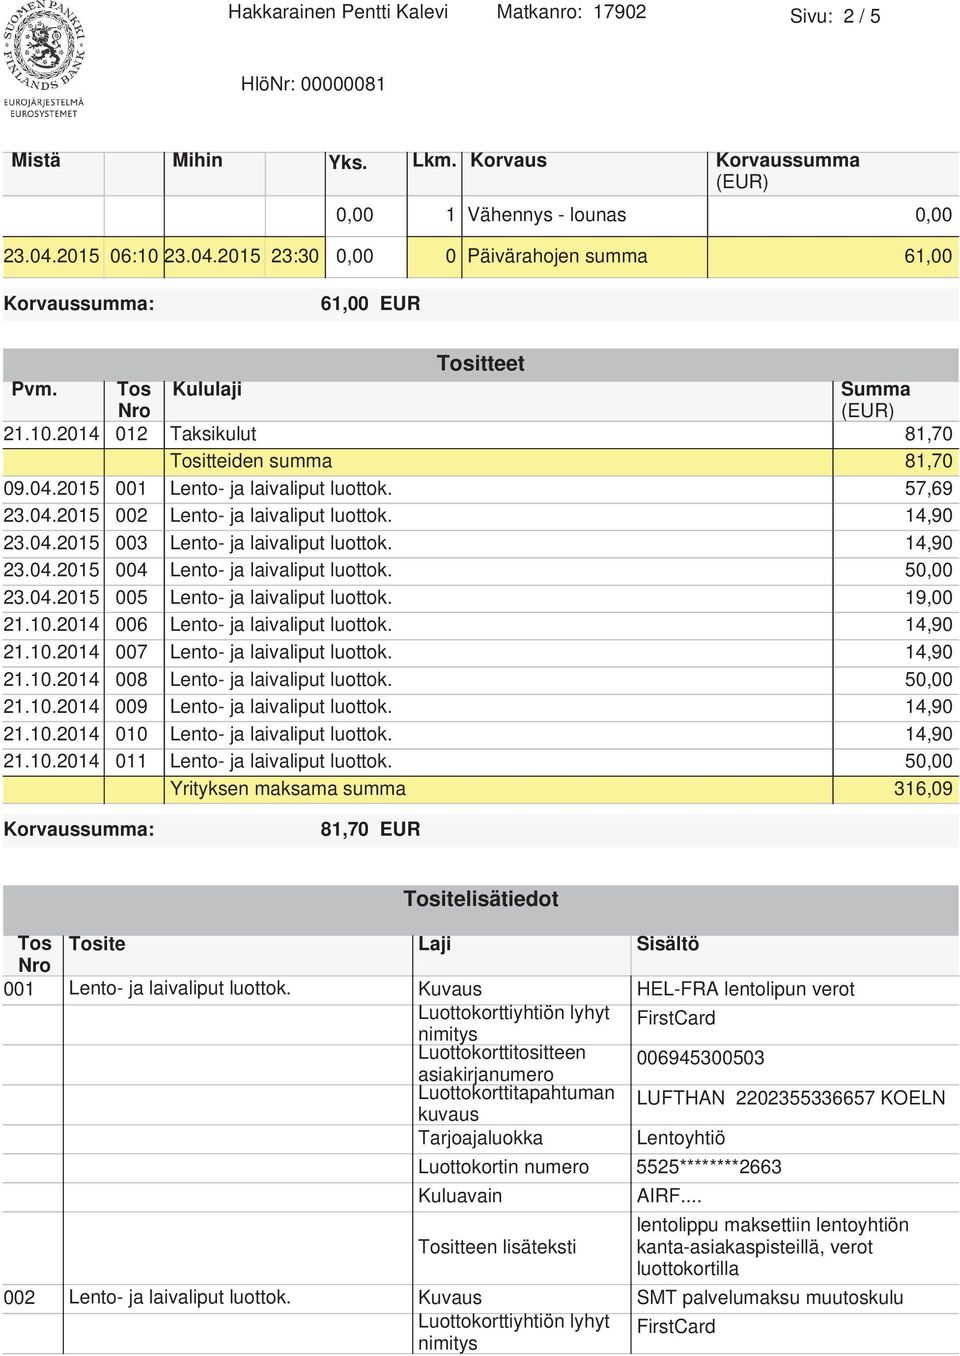960x1356 pixels.
Task: Select HEL-FRA lentolipun verot description
Action: point(745,989)
